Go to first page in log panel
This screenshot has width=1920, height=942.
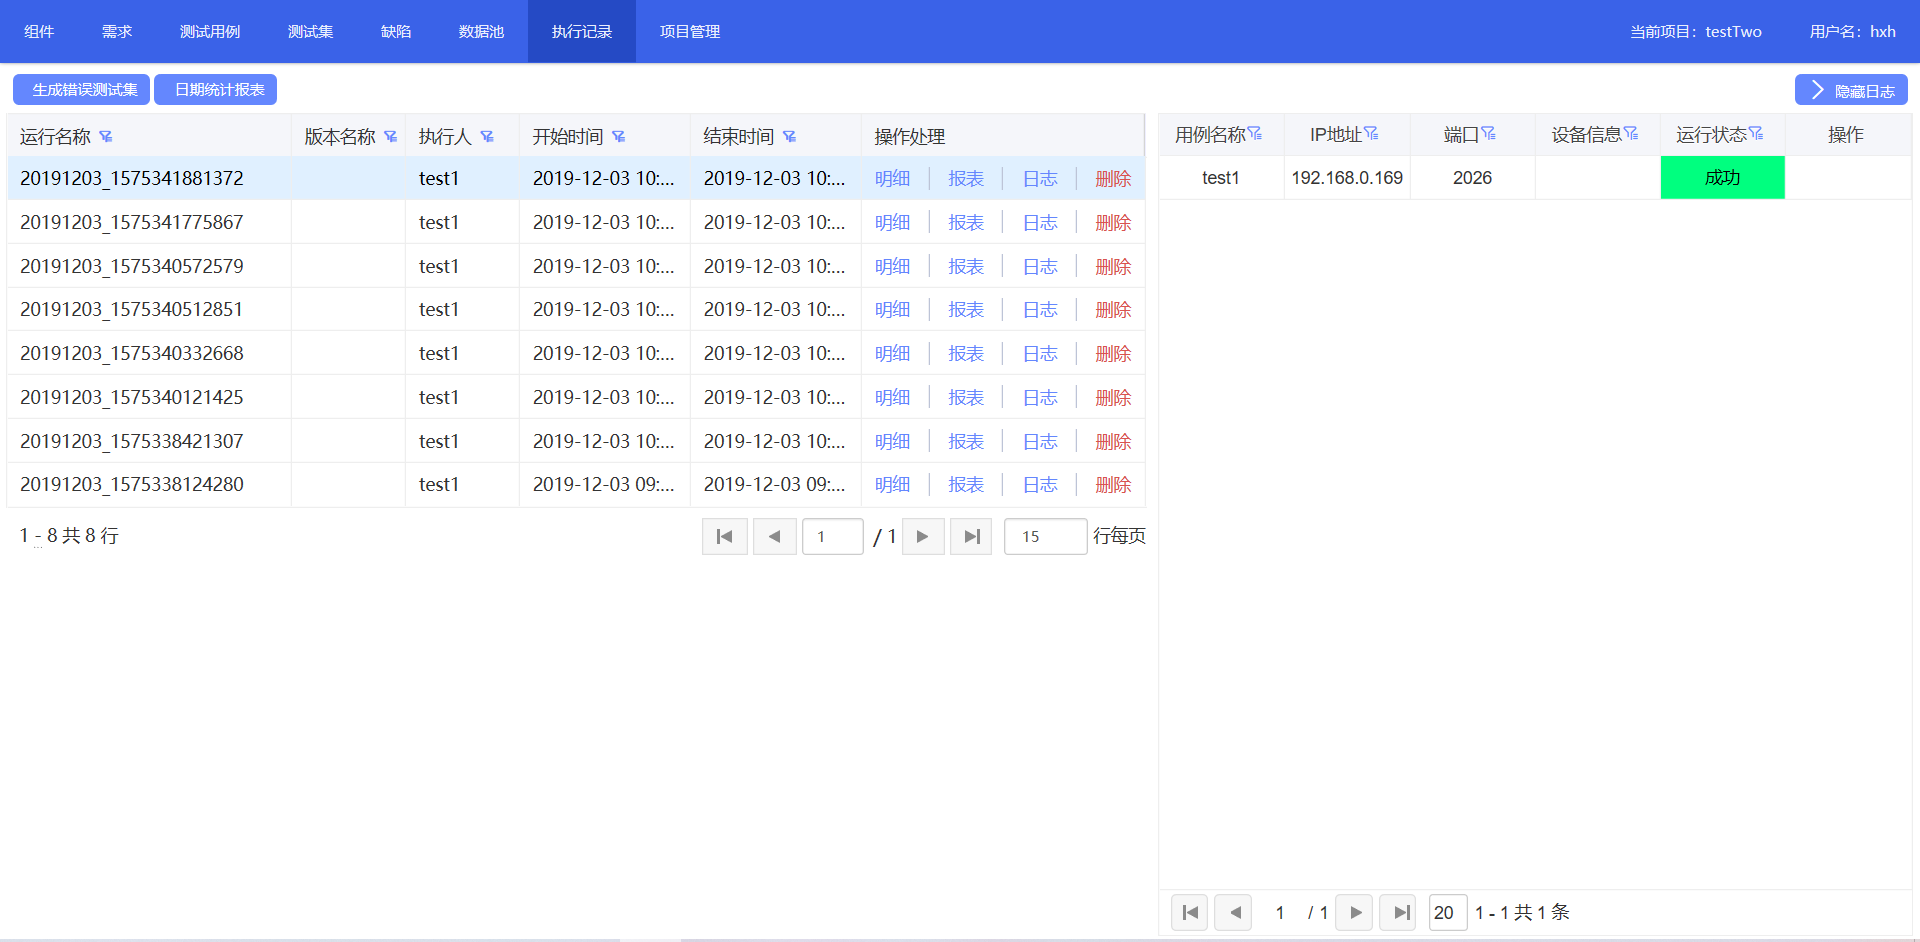tap(1189, 913)
